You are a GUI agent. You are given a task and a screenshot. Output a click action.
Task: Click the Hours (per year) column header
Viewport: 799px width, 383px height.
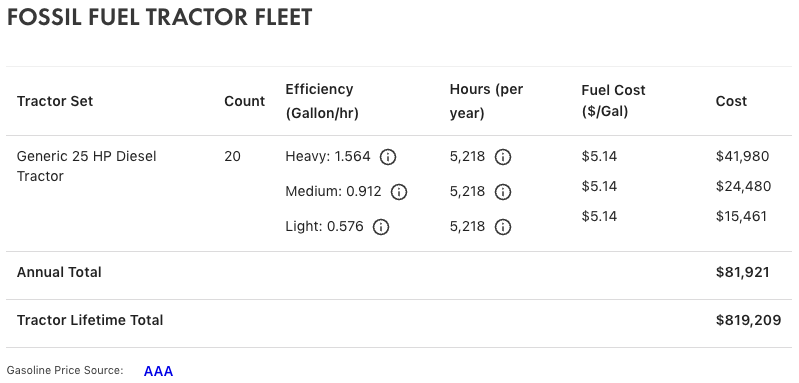486,101
